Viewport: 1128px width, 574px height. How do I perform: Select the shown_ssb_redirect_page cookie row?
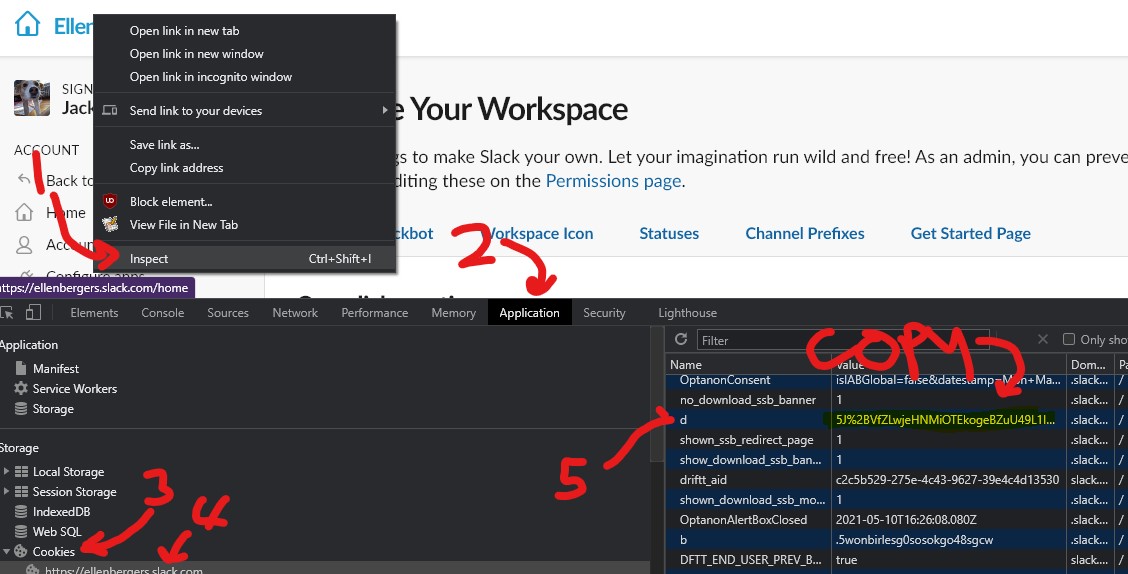coord(896,439)
